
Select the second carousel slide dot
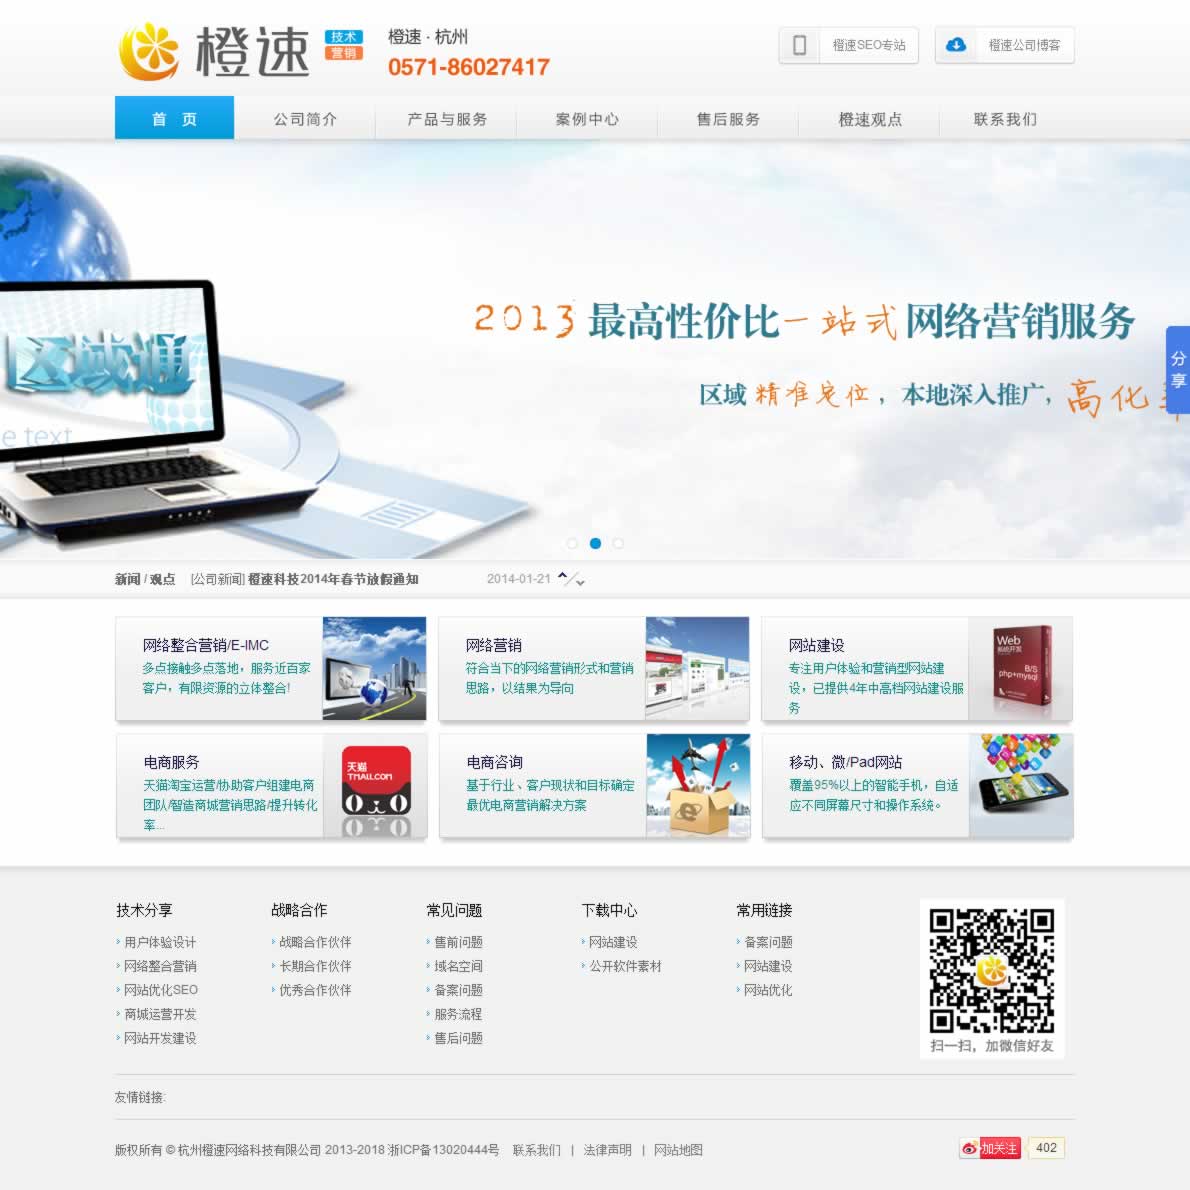click(x=595, y=543)
